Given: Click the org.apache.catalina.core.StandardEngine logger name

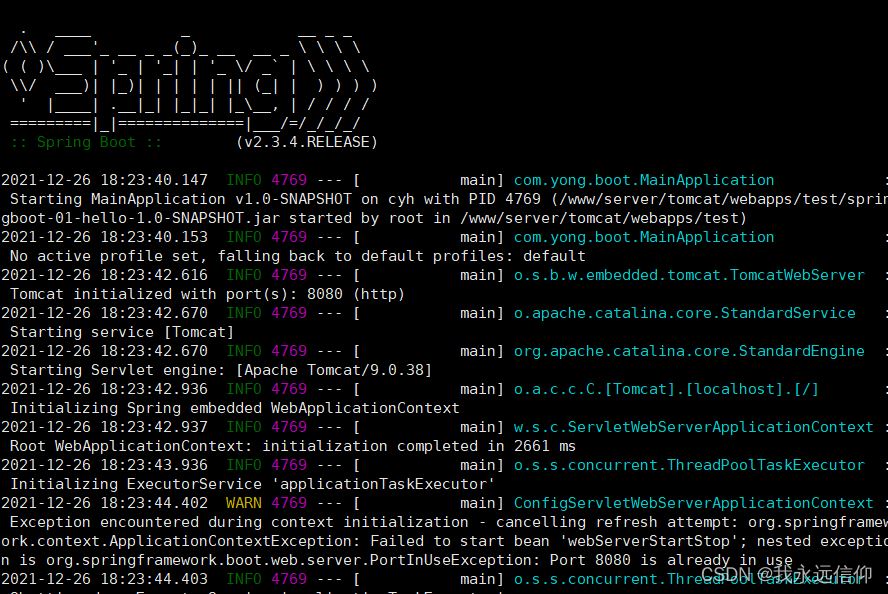Looking at the screenshot, I should click(689, 351).
